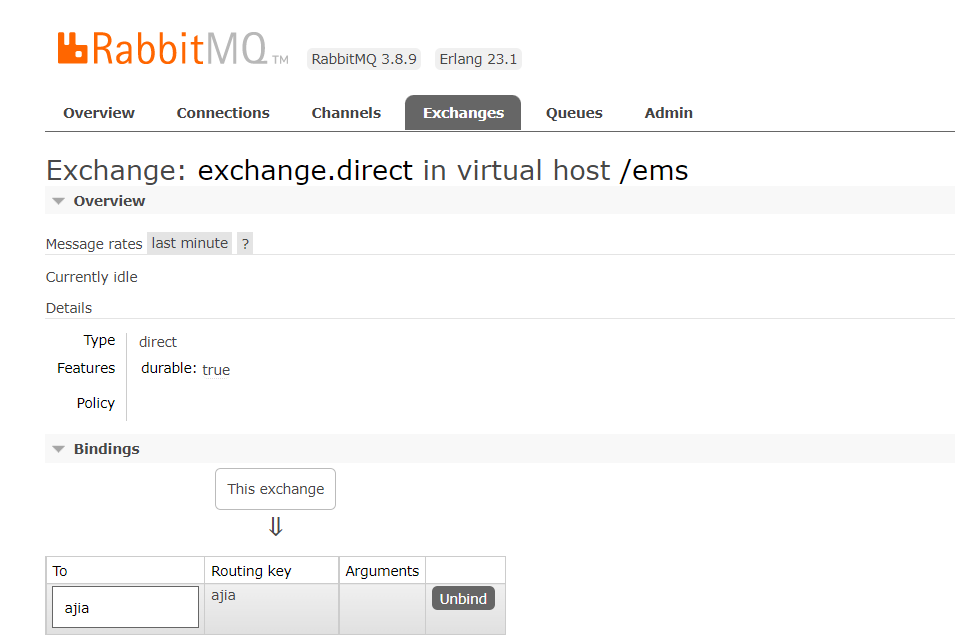
Task: Click the RabbitMQ logo icon
Action: click(x=73, y=48)
